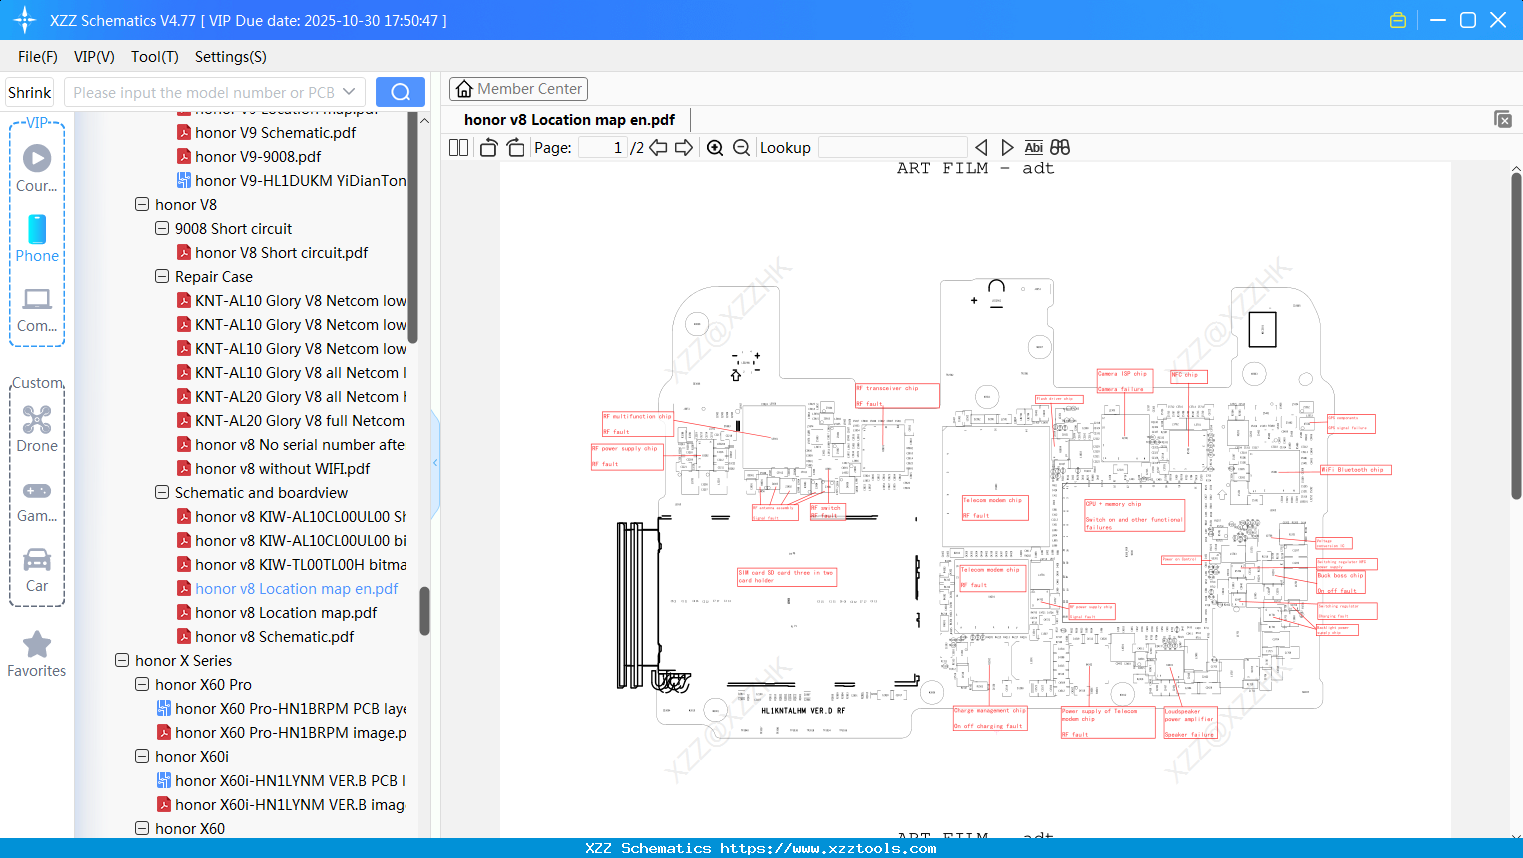
Task: Toggle the two-page view icon
Action: point(459,148)
